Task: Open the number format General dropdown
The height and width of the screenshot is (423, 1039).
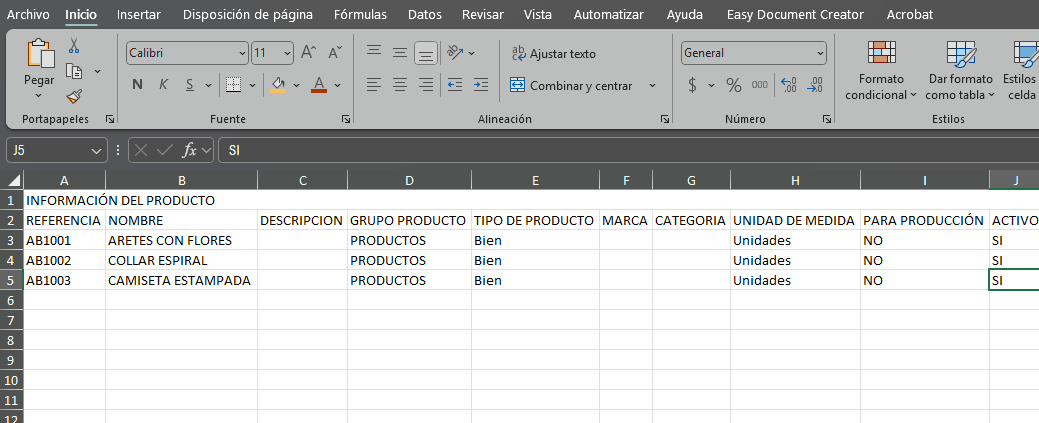Action: pos(820,53)
